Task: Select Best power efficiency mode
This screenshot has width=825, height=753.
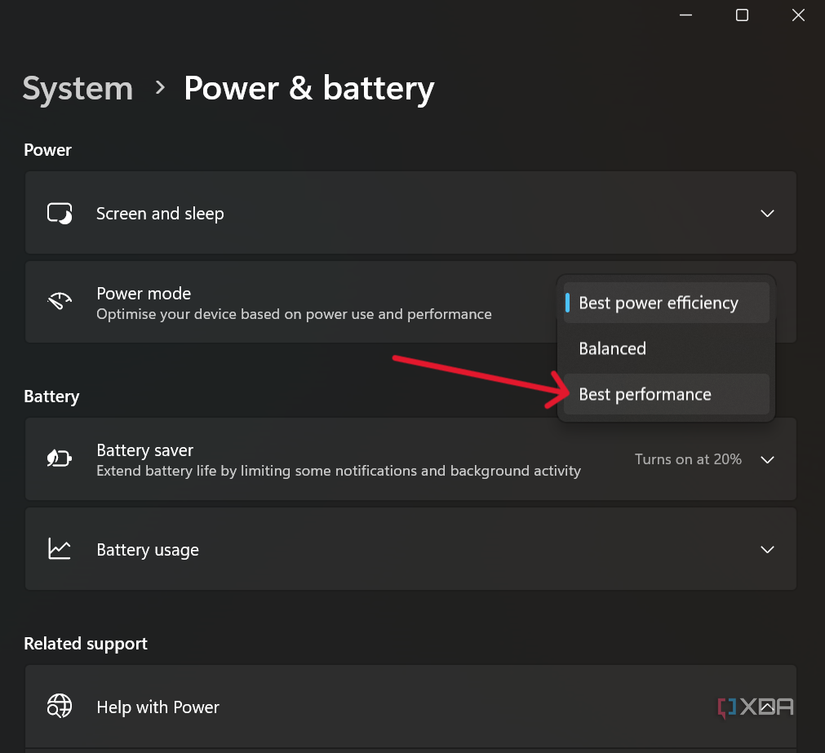Action: [x=659, y=302]
